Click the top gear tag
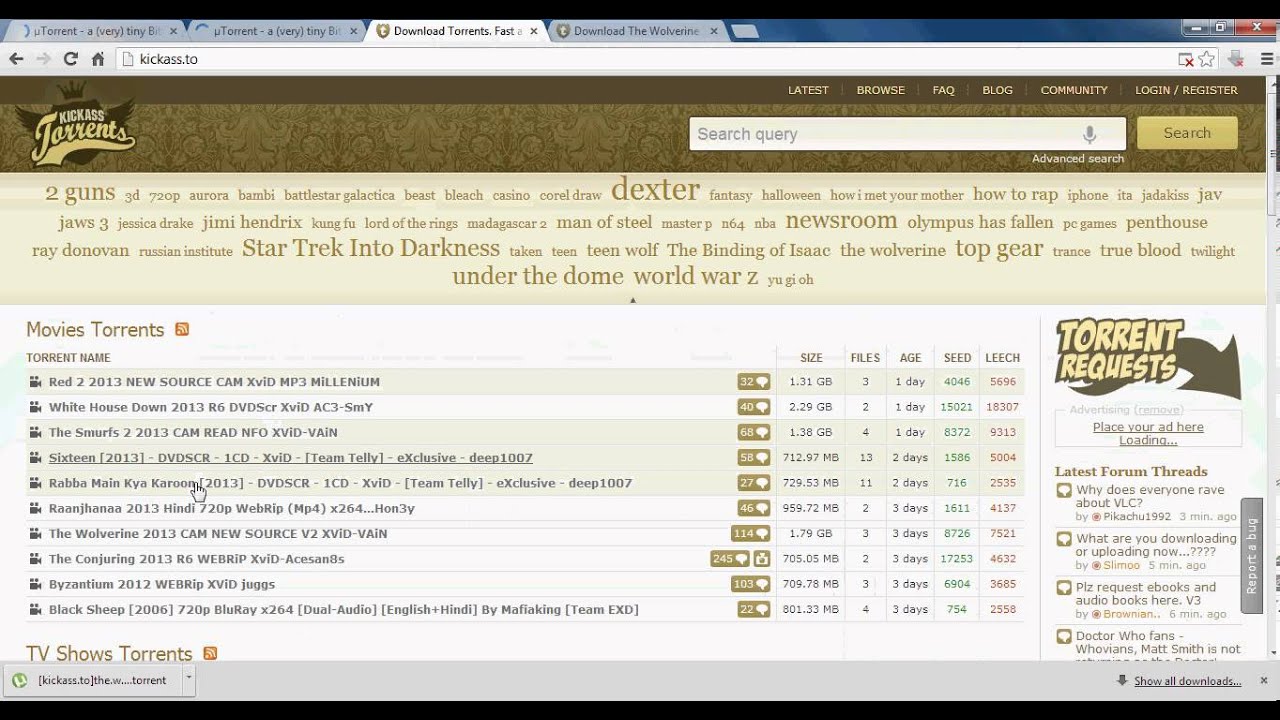The image size is (1280, 720). [999, 249]
